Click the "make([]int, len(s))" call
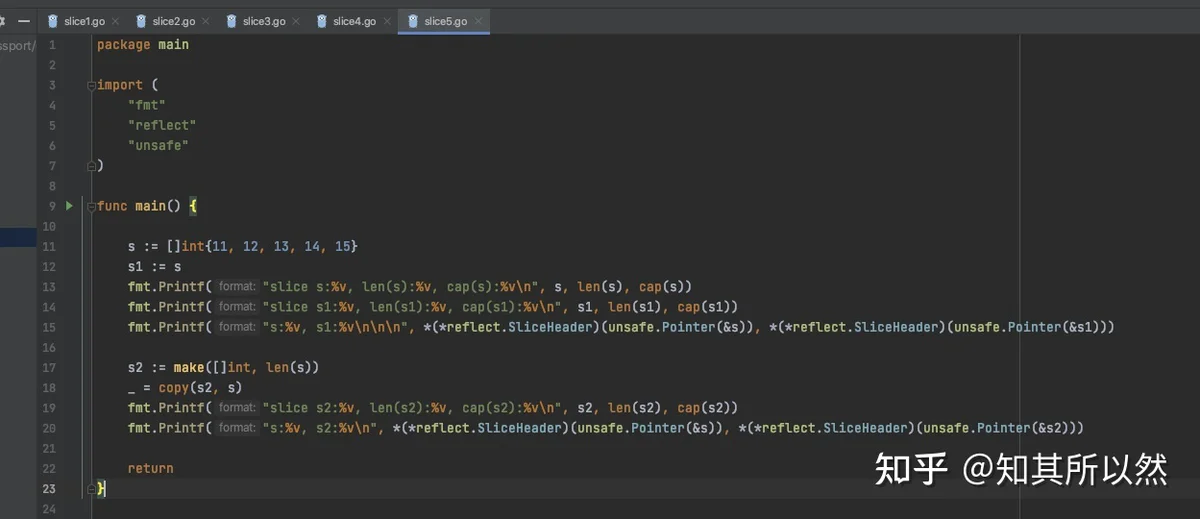The height and width of the screenshot is (519, 1200). (246, 367)
